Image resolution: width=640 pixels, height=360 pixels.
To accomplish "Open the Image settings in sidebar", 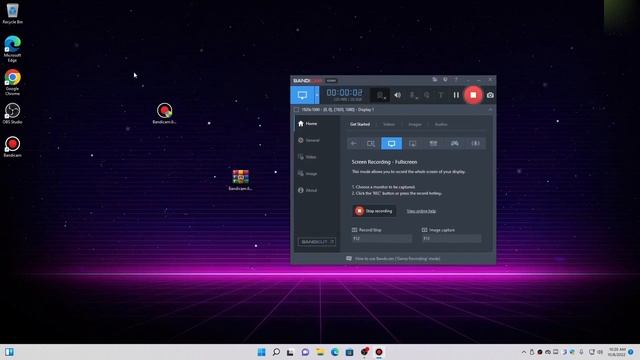I will pyautogui.click(x=308, y=174).
